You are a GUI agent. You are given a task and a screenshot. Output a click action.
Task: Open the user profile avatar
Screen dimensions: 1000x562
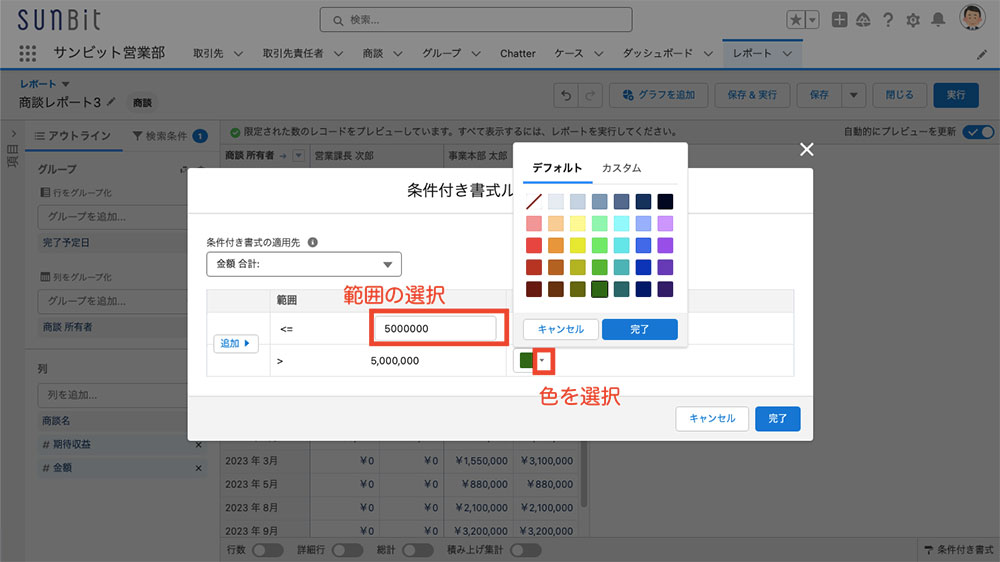click(972, 18)
